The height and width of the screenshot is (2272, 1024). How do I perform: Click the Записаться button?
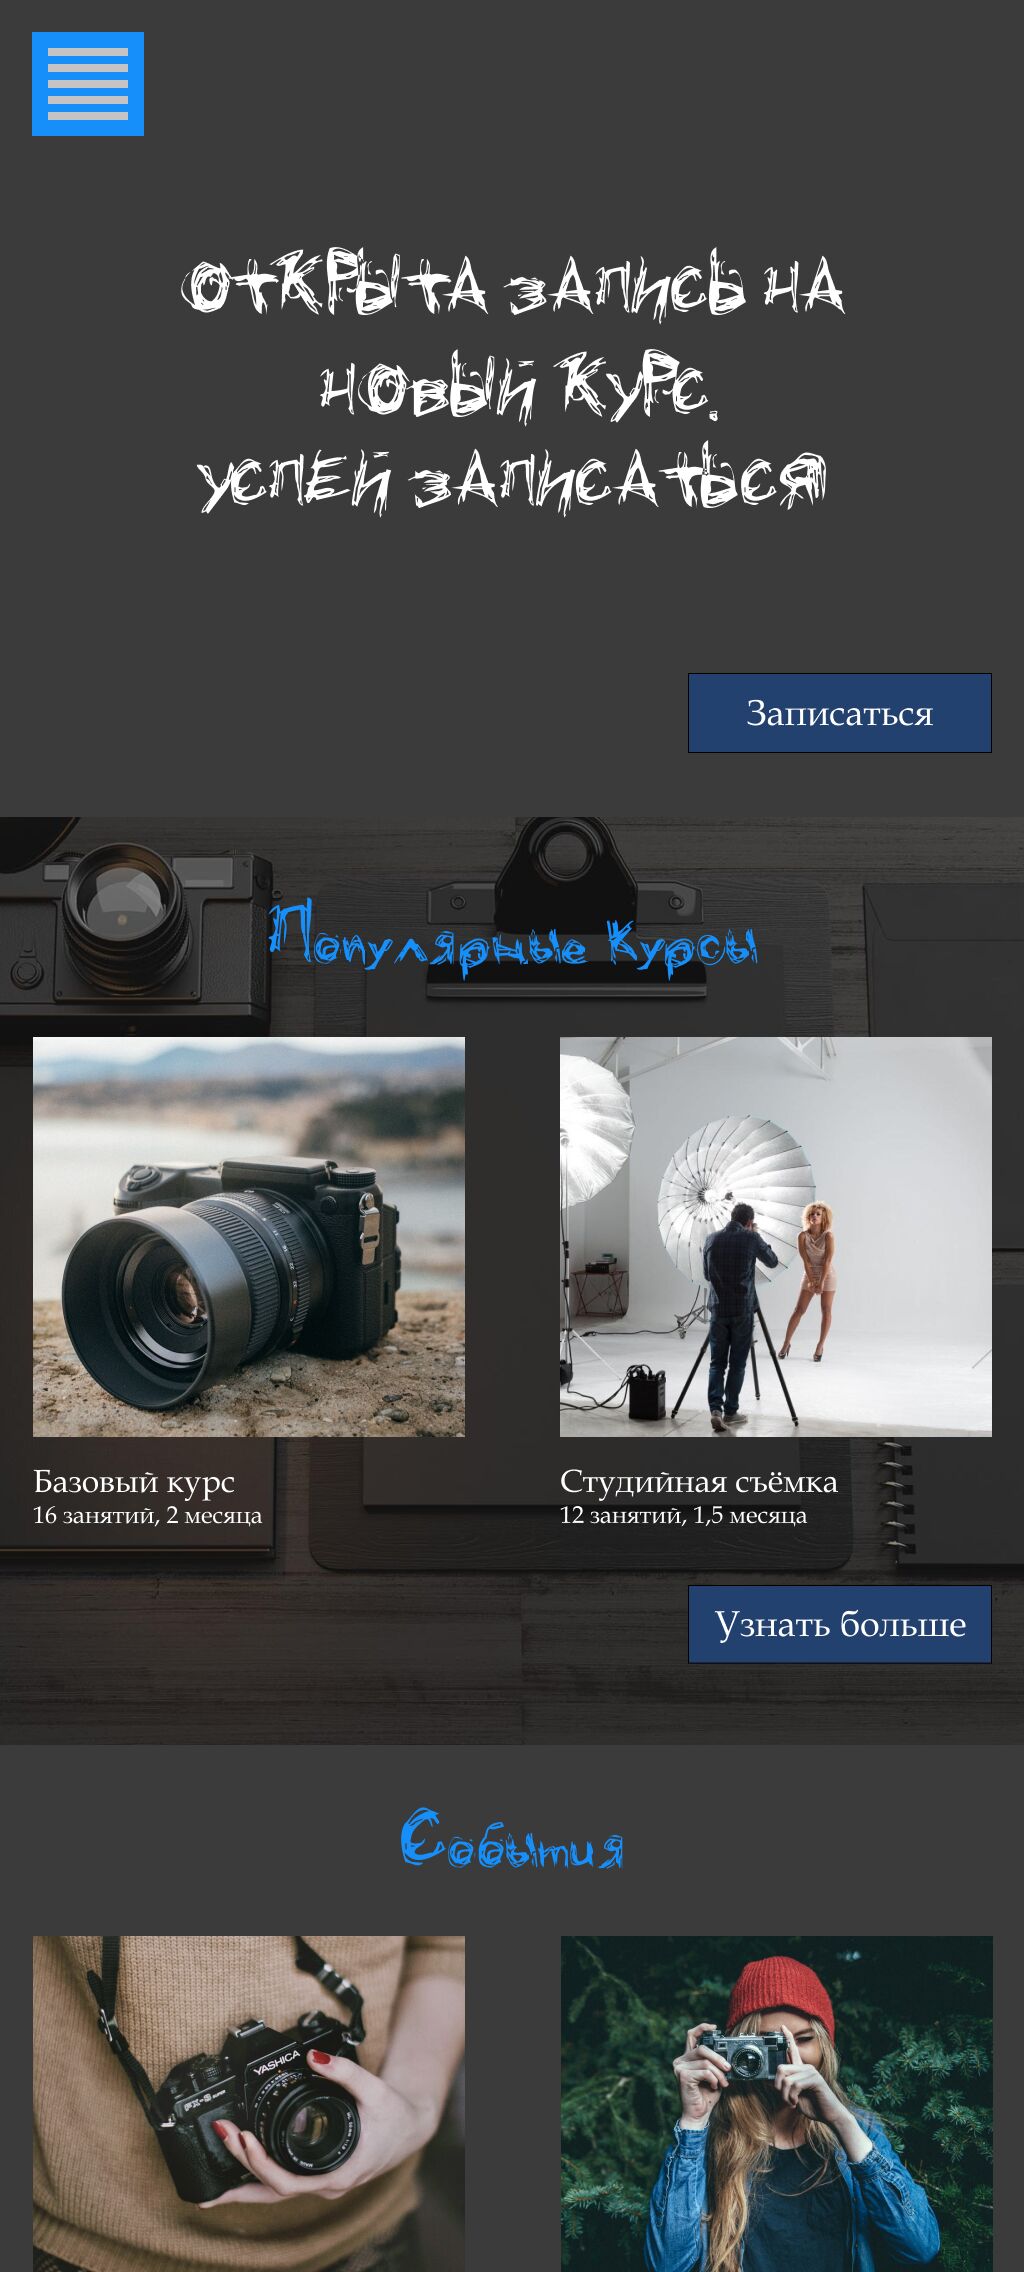(x=840, y=713)
